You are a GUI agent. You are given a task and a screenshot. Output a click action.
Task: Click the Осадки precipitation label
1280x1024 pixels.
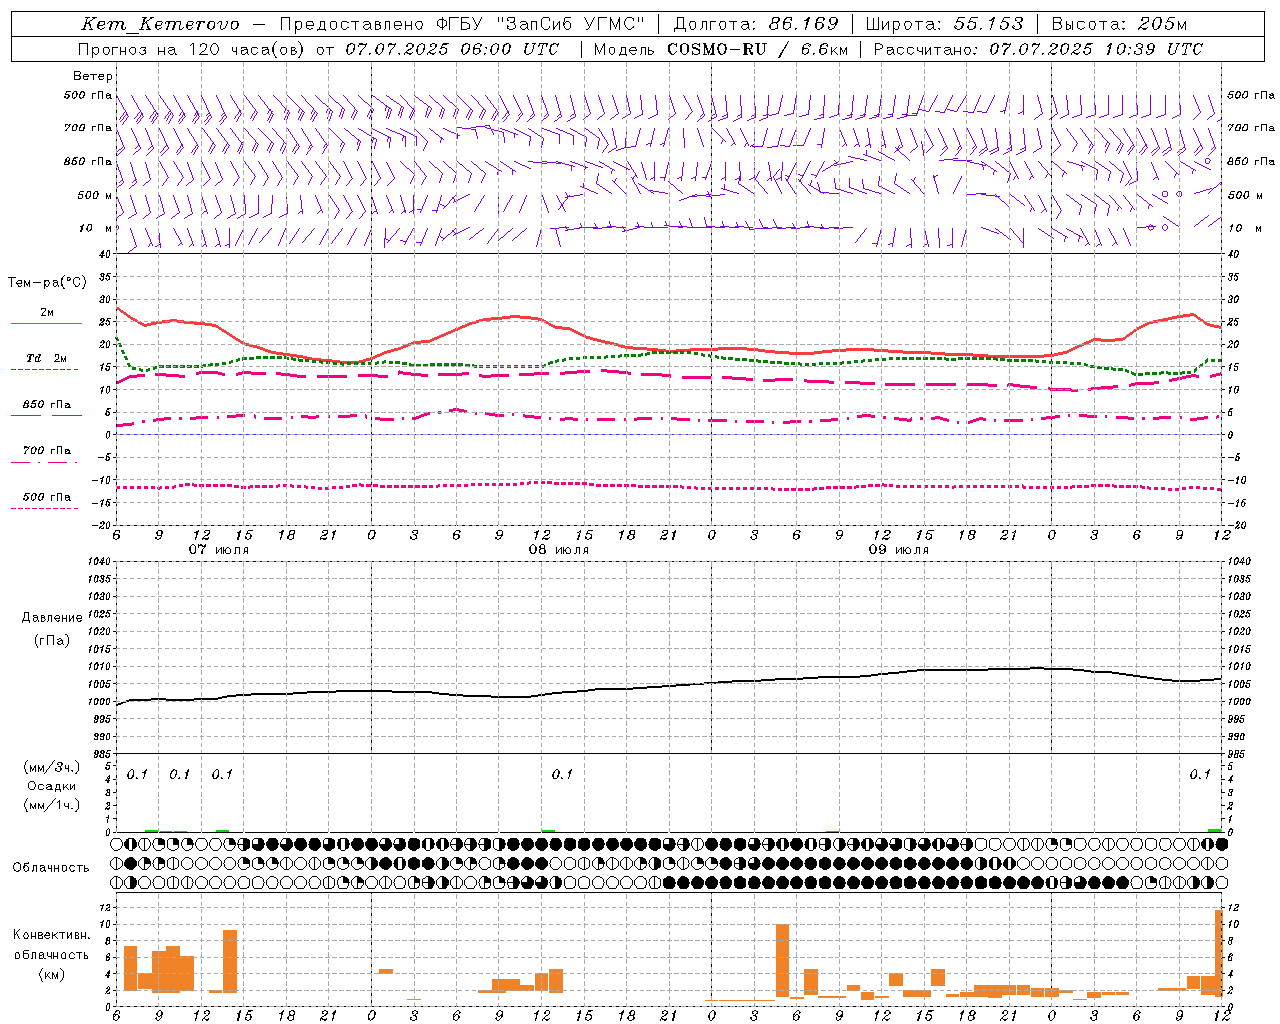(51, 786)
